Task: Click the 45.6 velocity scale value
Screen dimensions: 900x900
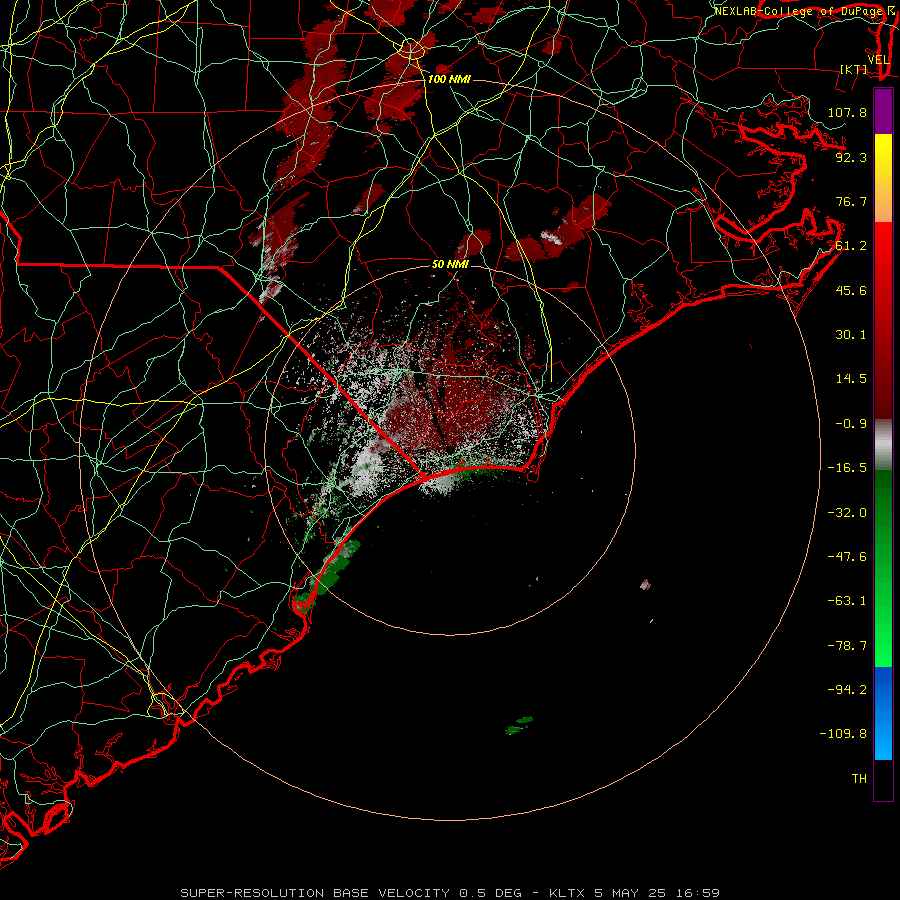Action: 851,290
